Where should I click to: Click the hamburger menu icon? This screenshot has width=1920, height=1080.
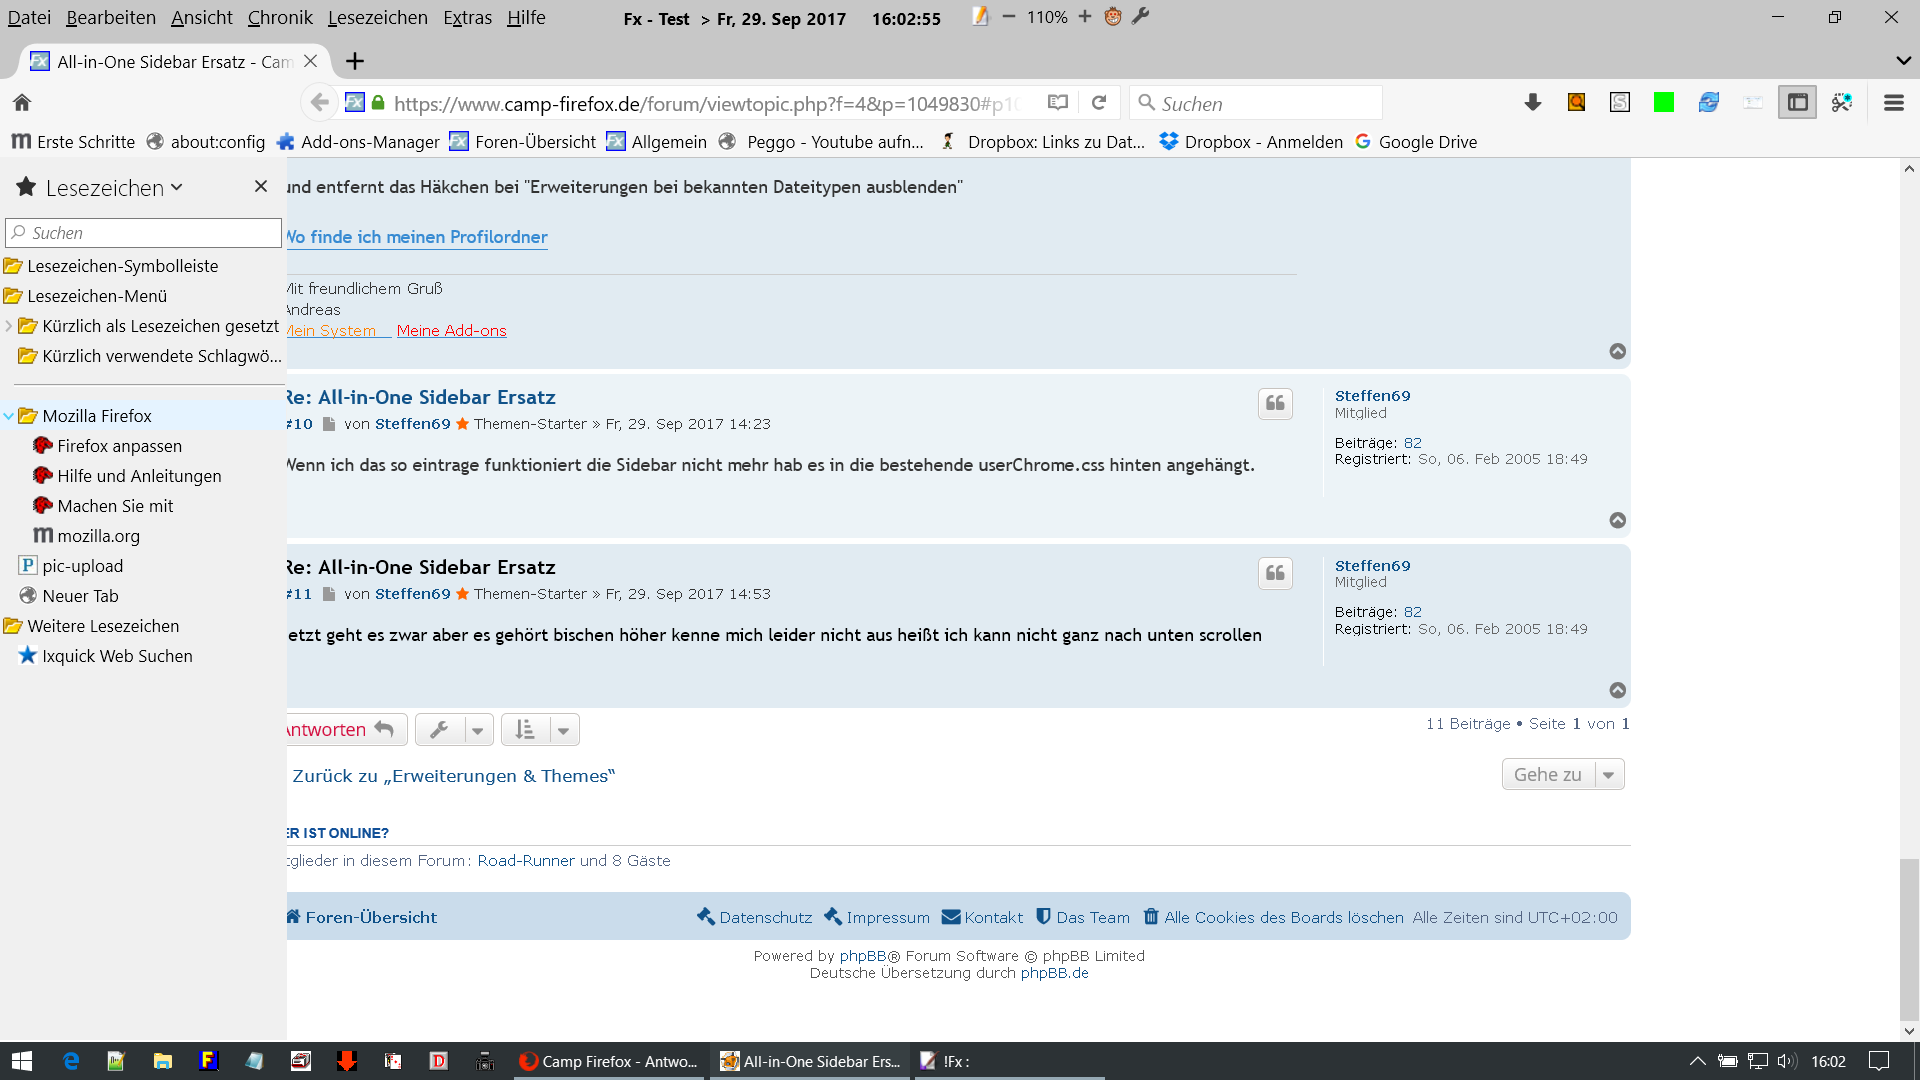click(1893, 102)
